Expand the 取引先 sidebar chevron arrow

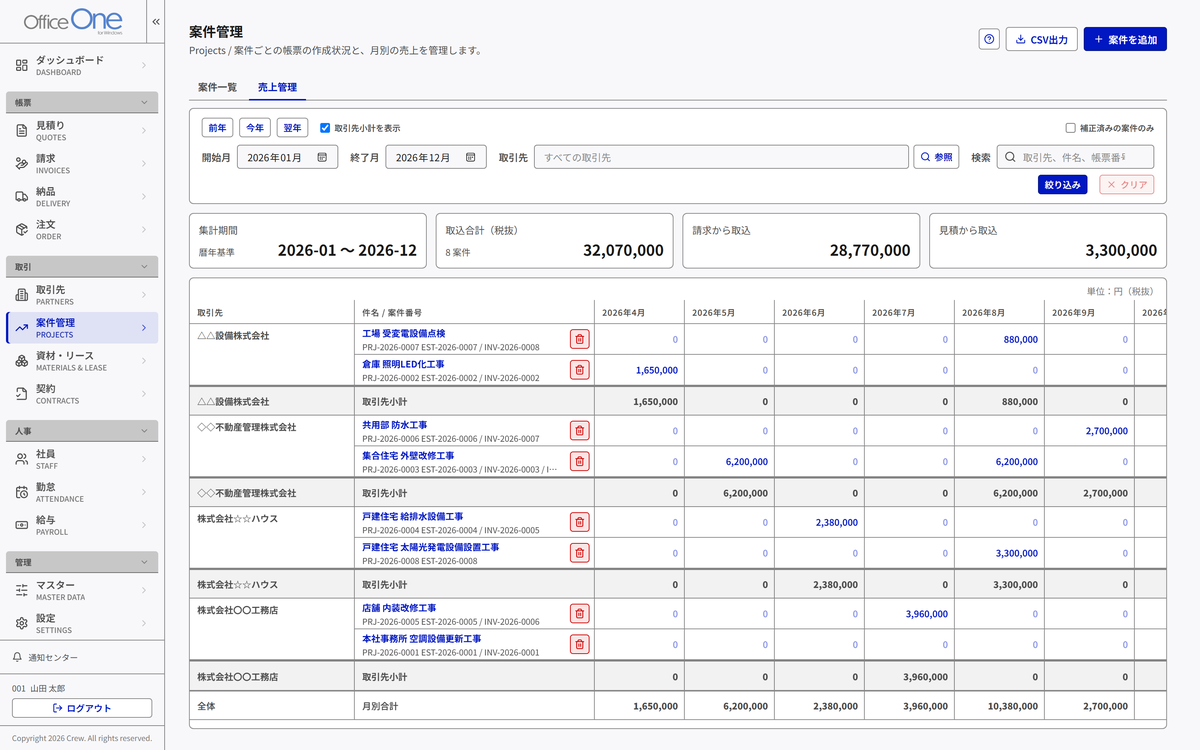[x=143, y=294]
